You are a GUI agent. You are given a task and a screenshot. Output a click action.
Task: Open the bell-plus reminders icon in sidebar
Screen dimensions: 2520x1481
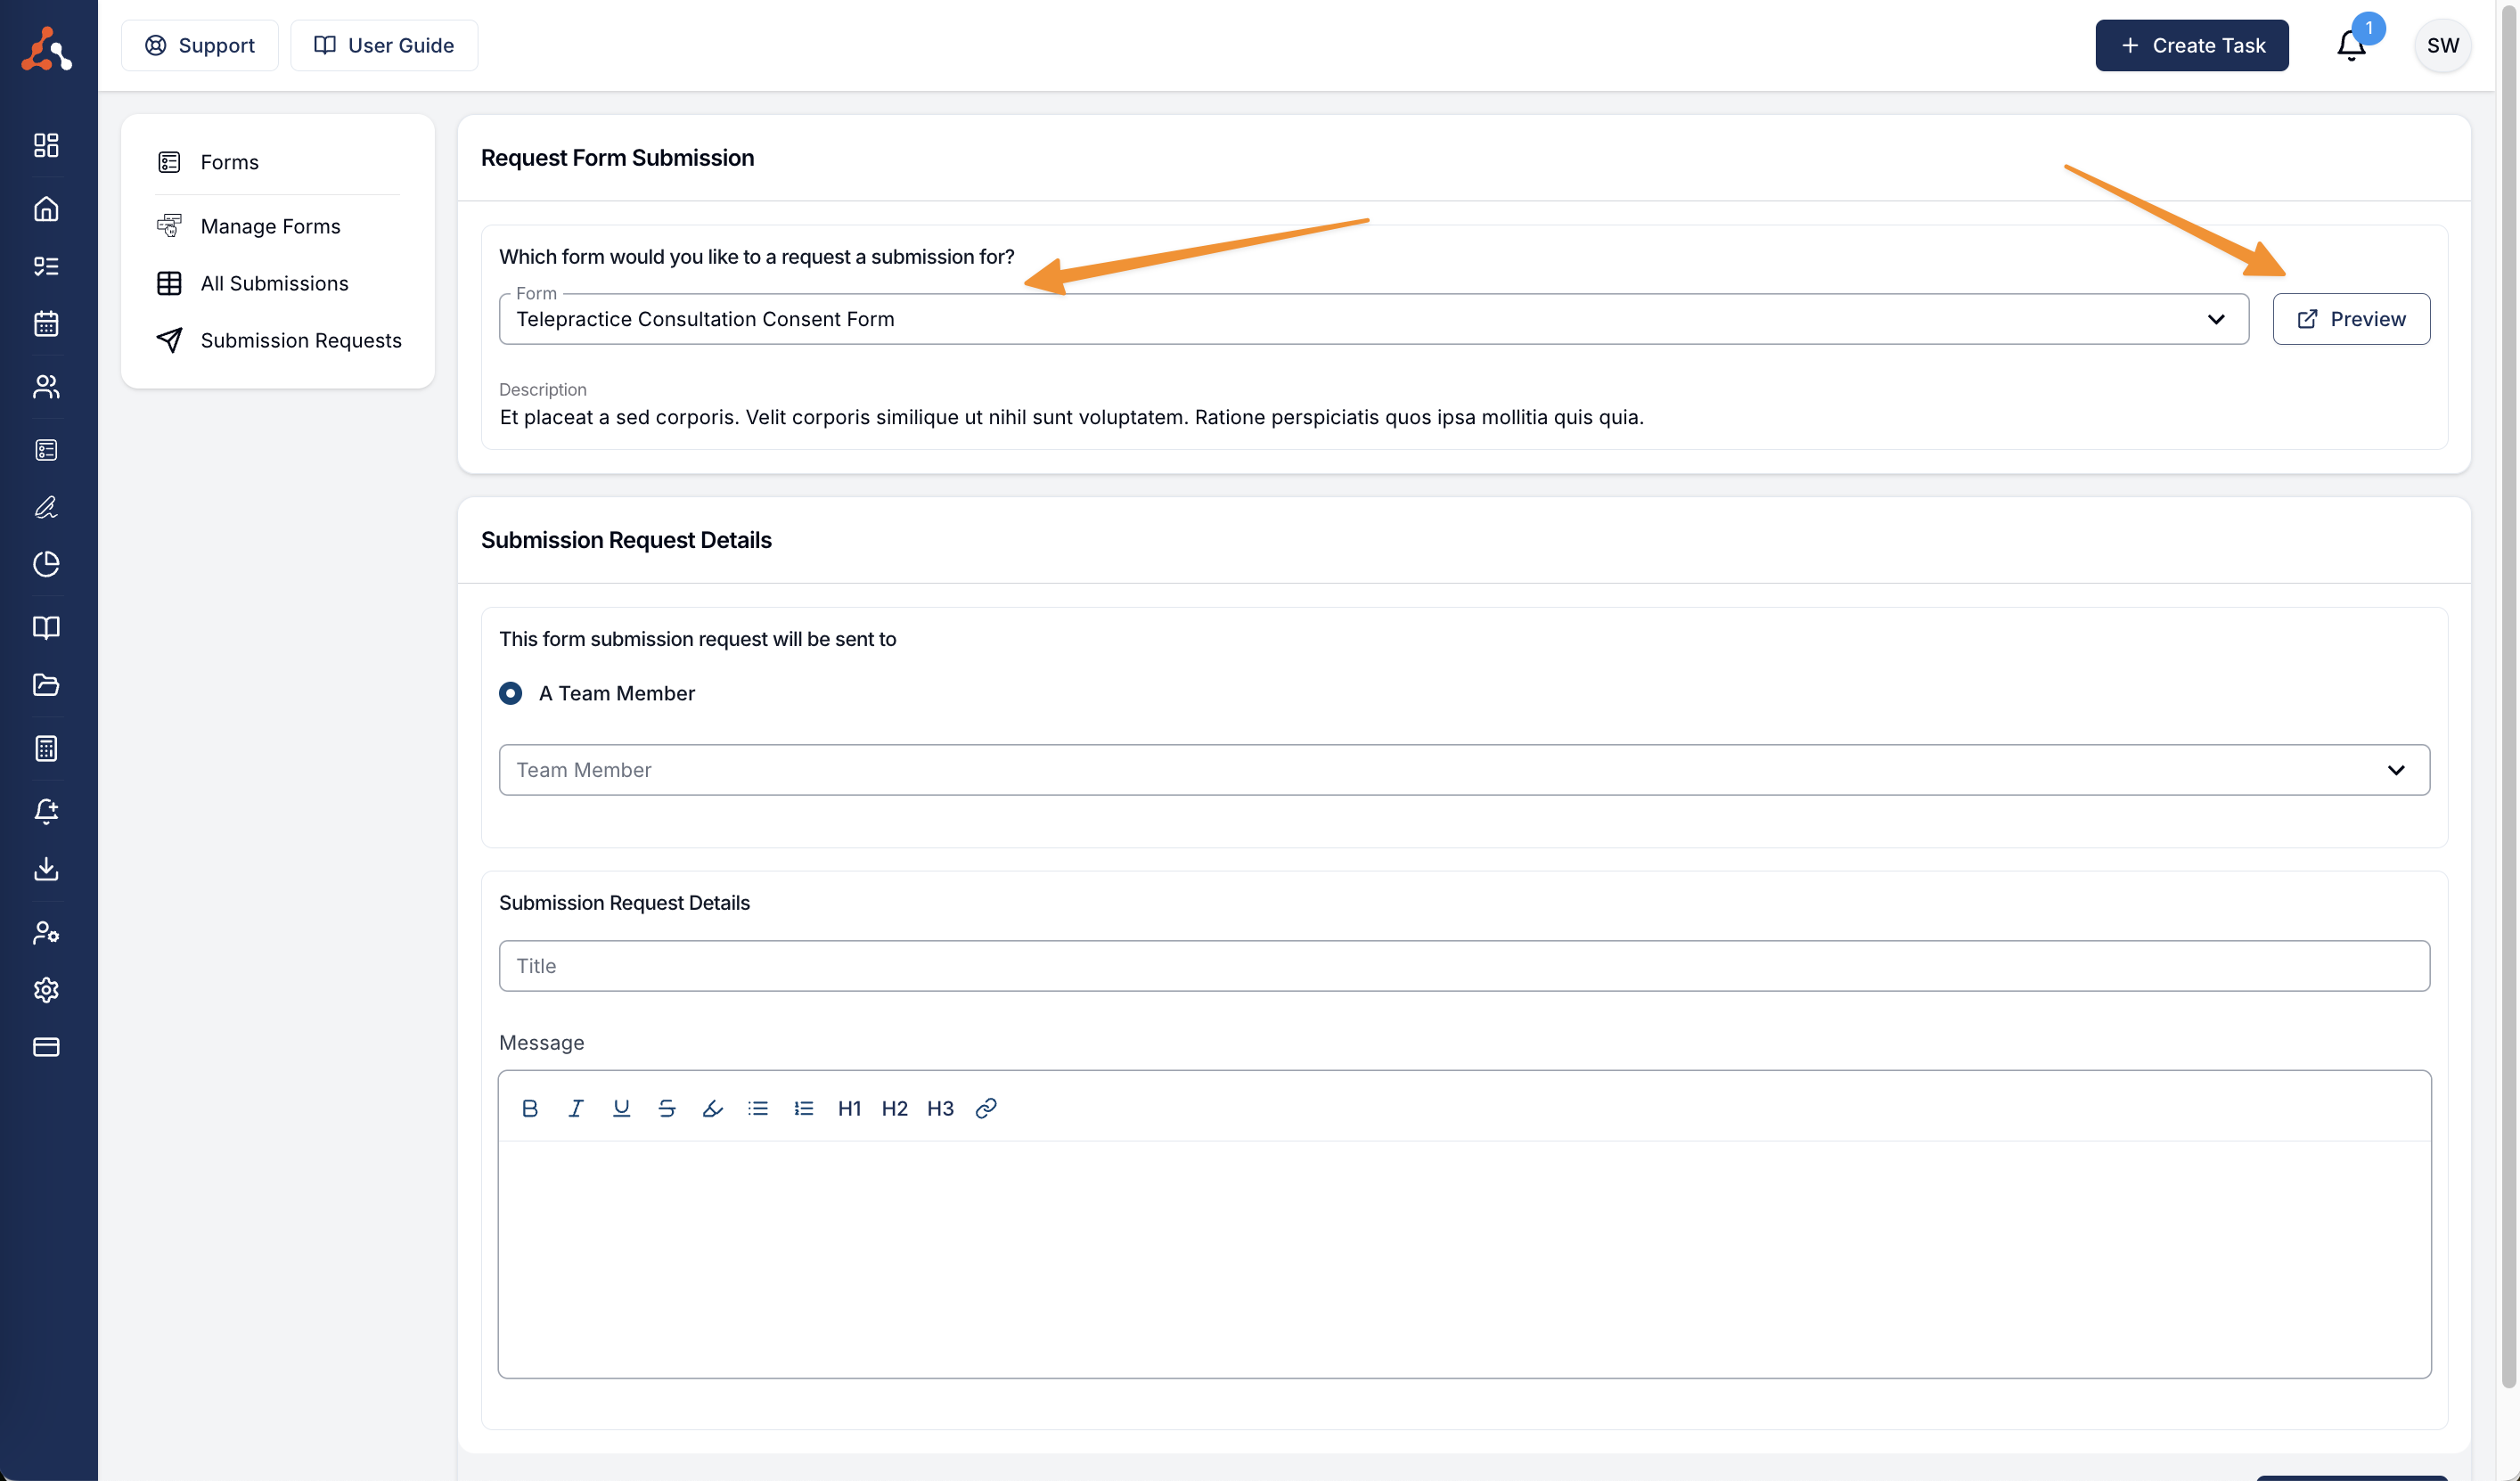pos(46,810)
